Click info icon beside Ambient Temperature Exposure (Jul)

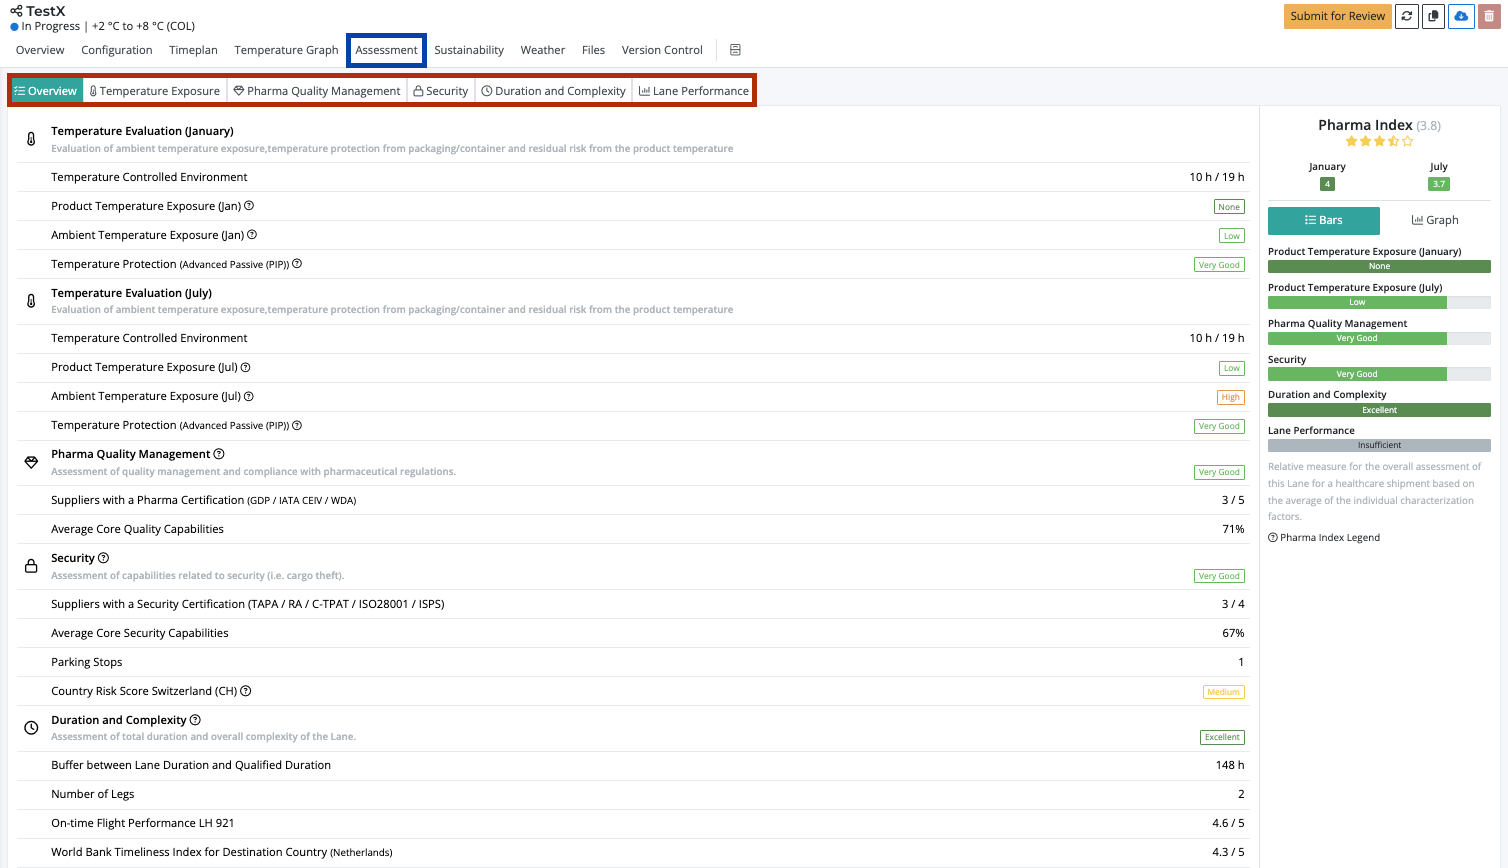click(249, 396)
